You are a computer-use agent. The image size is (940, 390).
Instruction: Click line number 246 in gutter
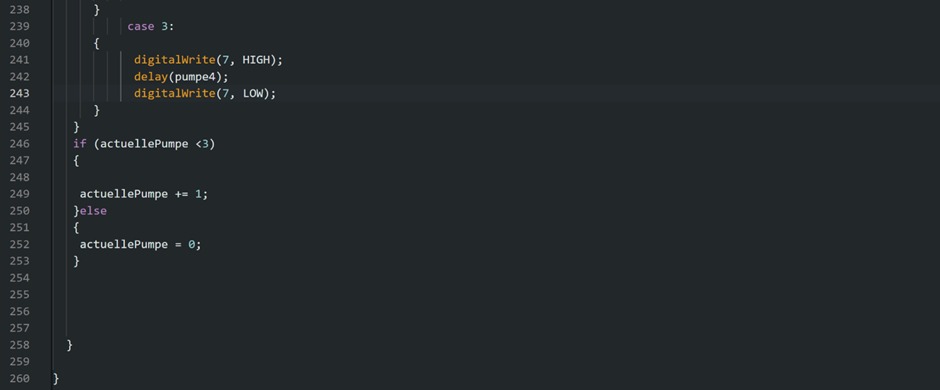(x=19, y=144)
